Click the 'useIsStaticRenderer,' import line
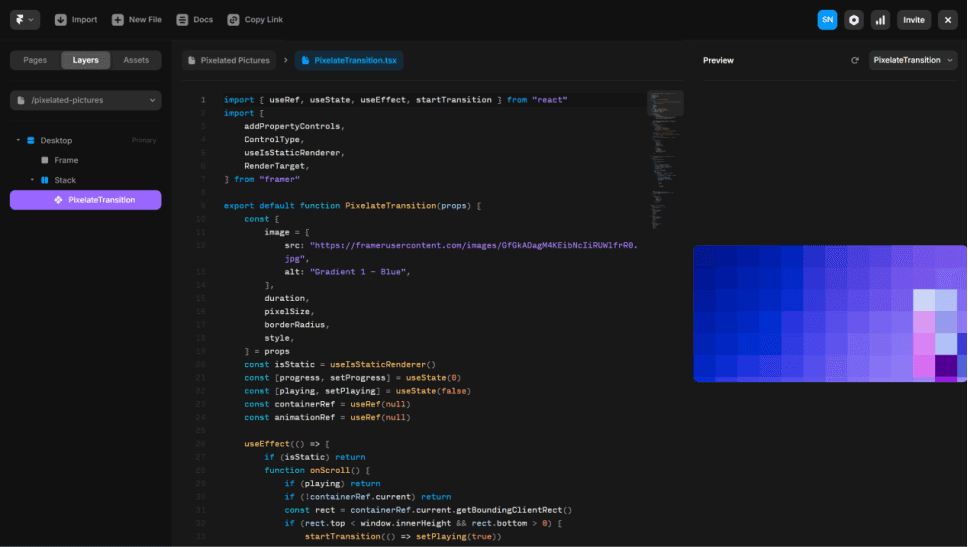968x547 pixels. click(x=294, y=152)
